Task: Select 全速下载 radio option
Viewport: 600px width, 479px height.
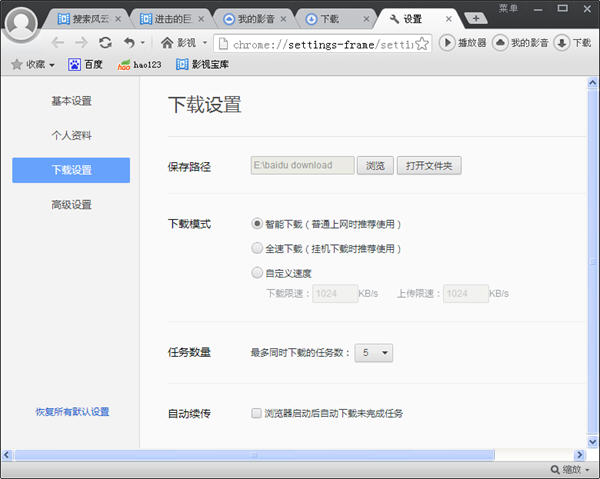Action: tap(257, 248)
